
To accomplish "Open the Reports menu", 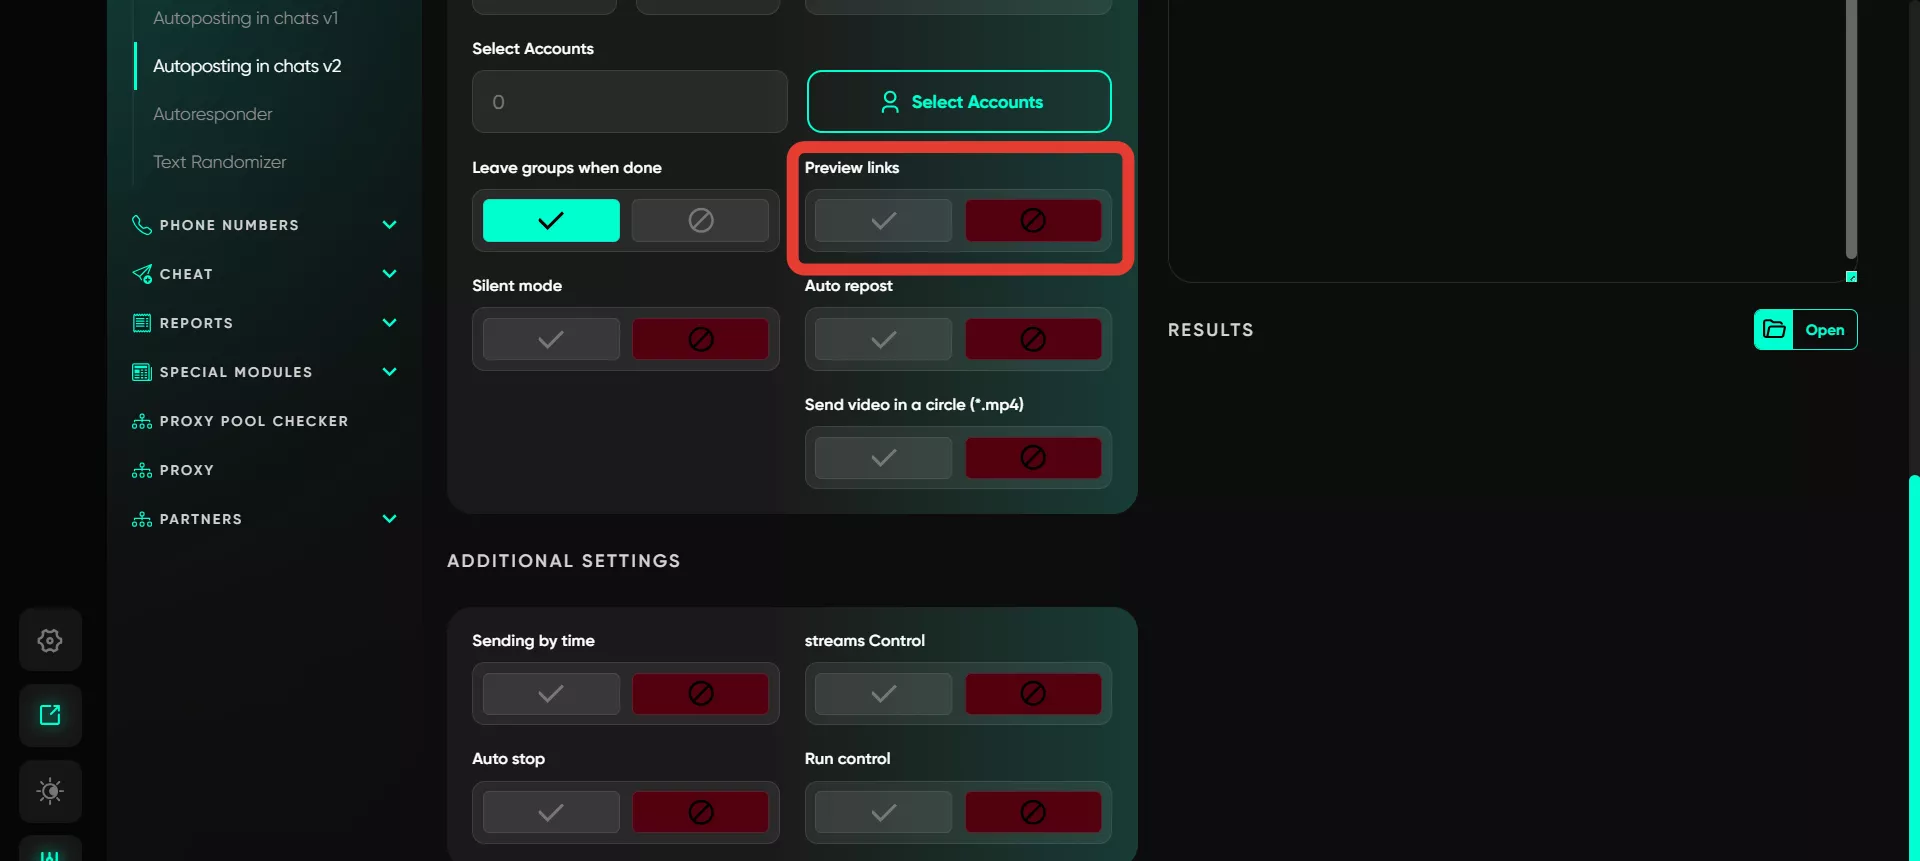I will (x=196, y=323).
